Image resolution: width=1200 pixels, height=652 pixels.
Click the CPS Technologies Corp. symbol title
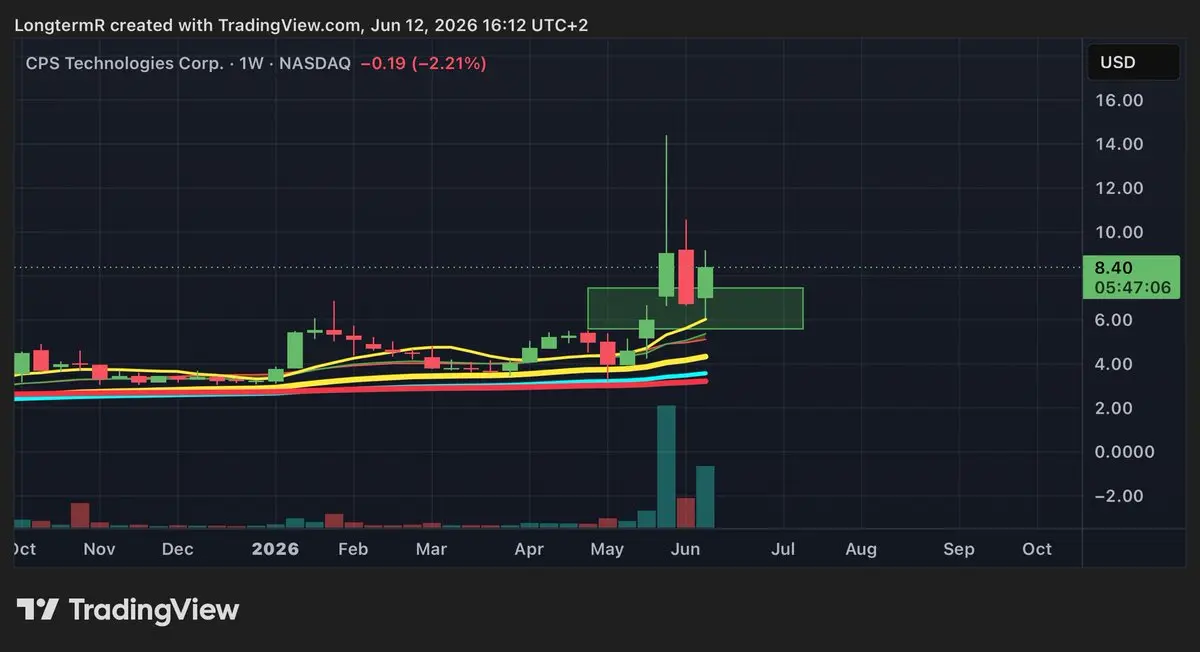(124, 63)
